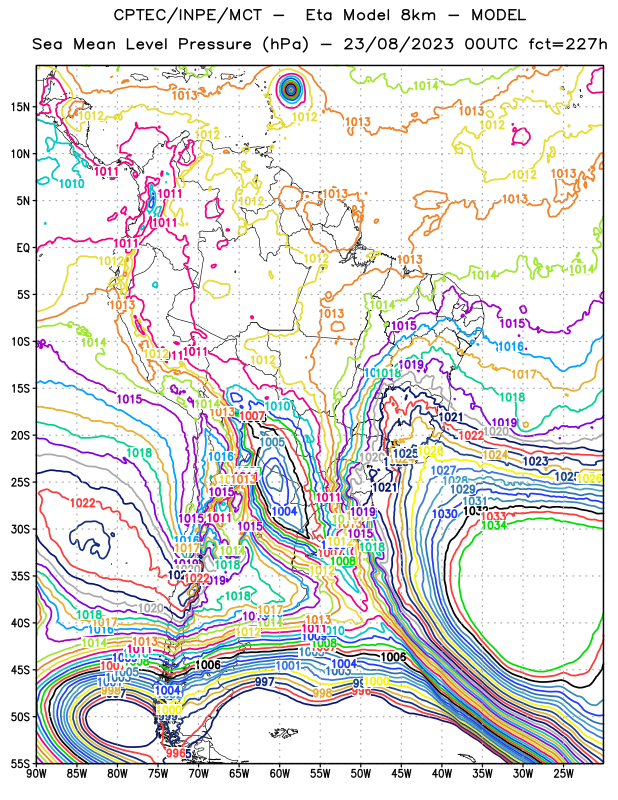618x800 pixels.
Task: Click the 15N latitude label
Action: pyautogui.click(x=20, y=107)
